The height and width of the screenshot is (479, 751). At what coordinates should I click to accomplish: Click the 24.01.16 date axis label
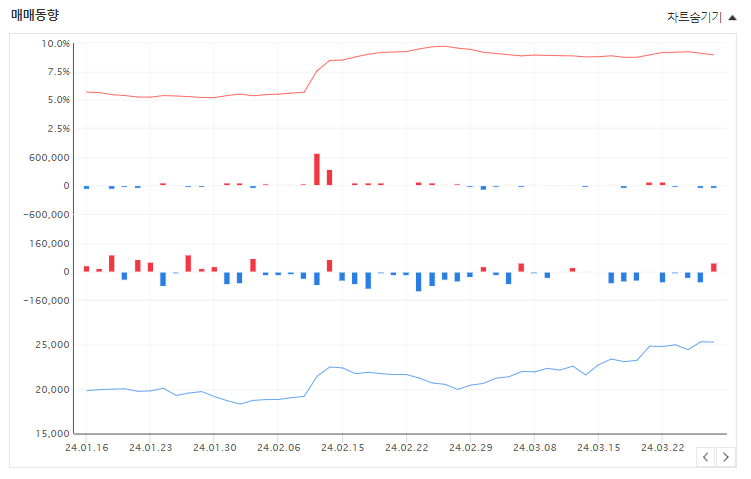tap(87, 447)
